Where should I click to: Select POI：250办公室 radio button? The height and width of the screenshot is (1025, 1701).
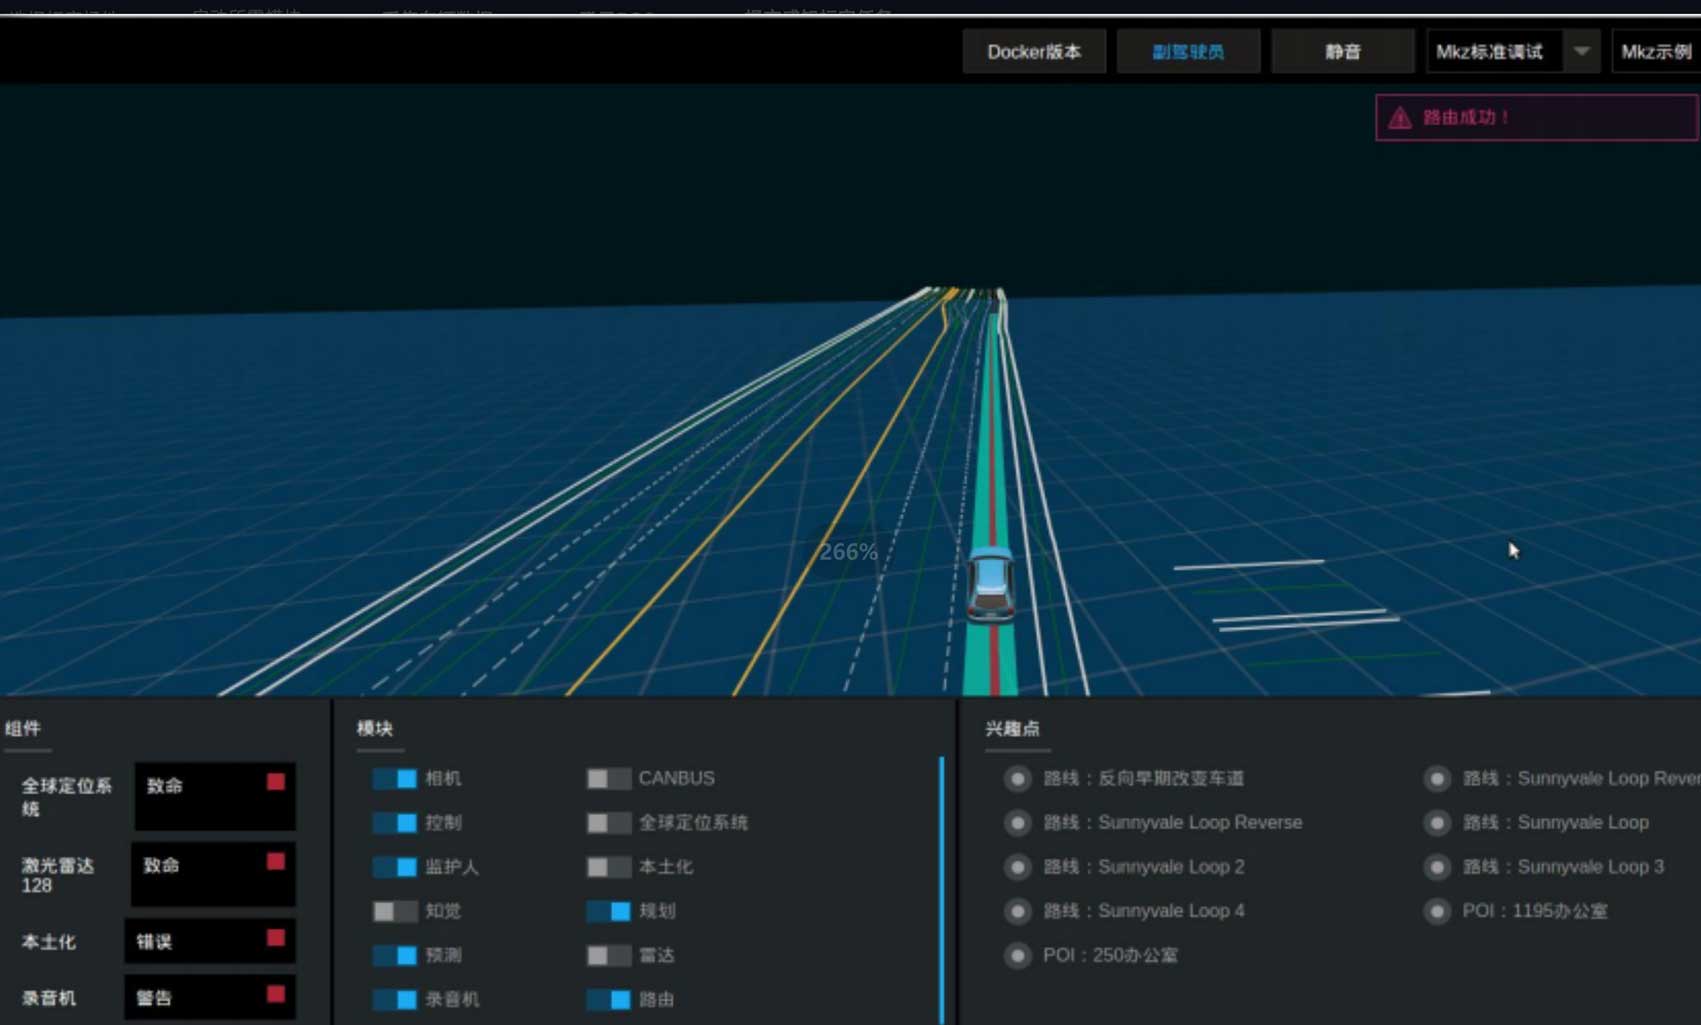[1017, 955]
